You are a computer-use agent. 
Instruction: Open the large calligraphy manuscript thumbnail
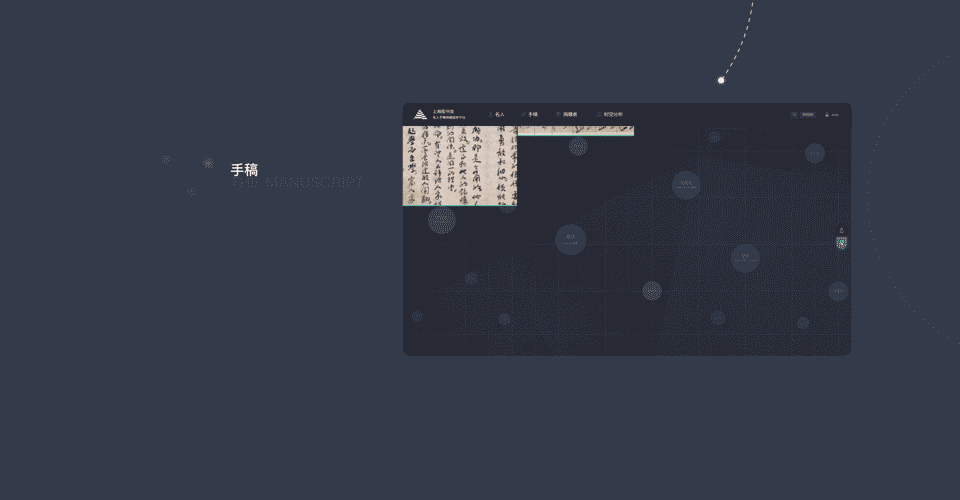click(460, 166)
